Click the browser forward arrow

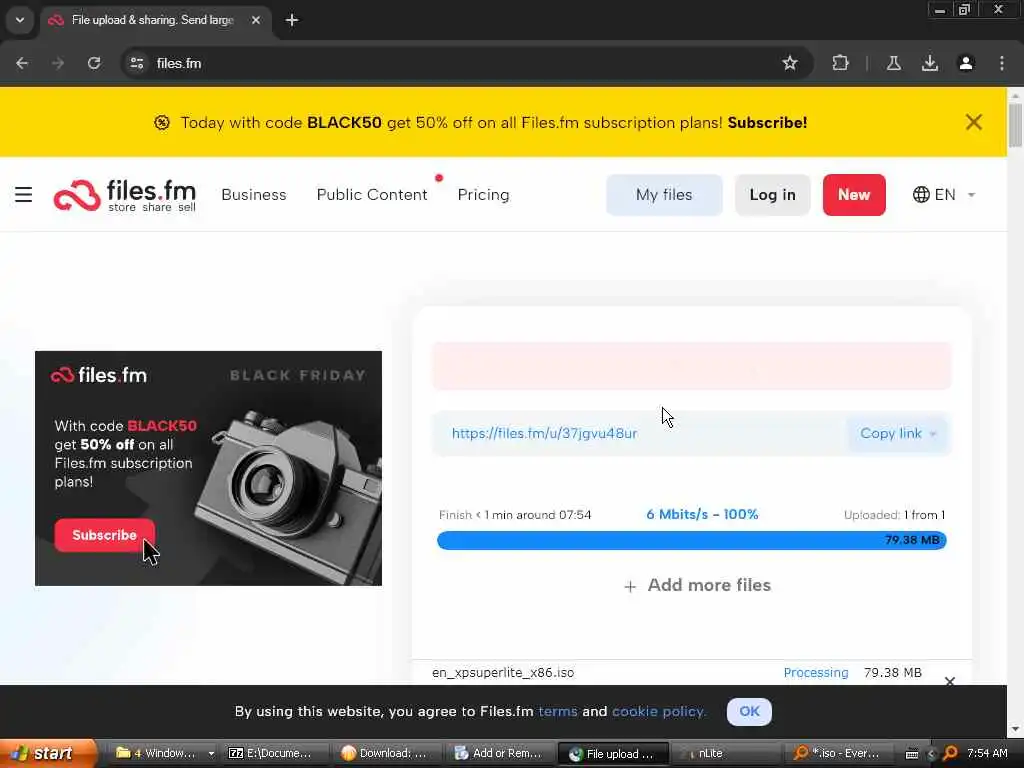58,63
